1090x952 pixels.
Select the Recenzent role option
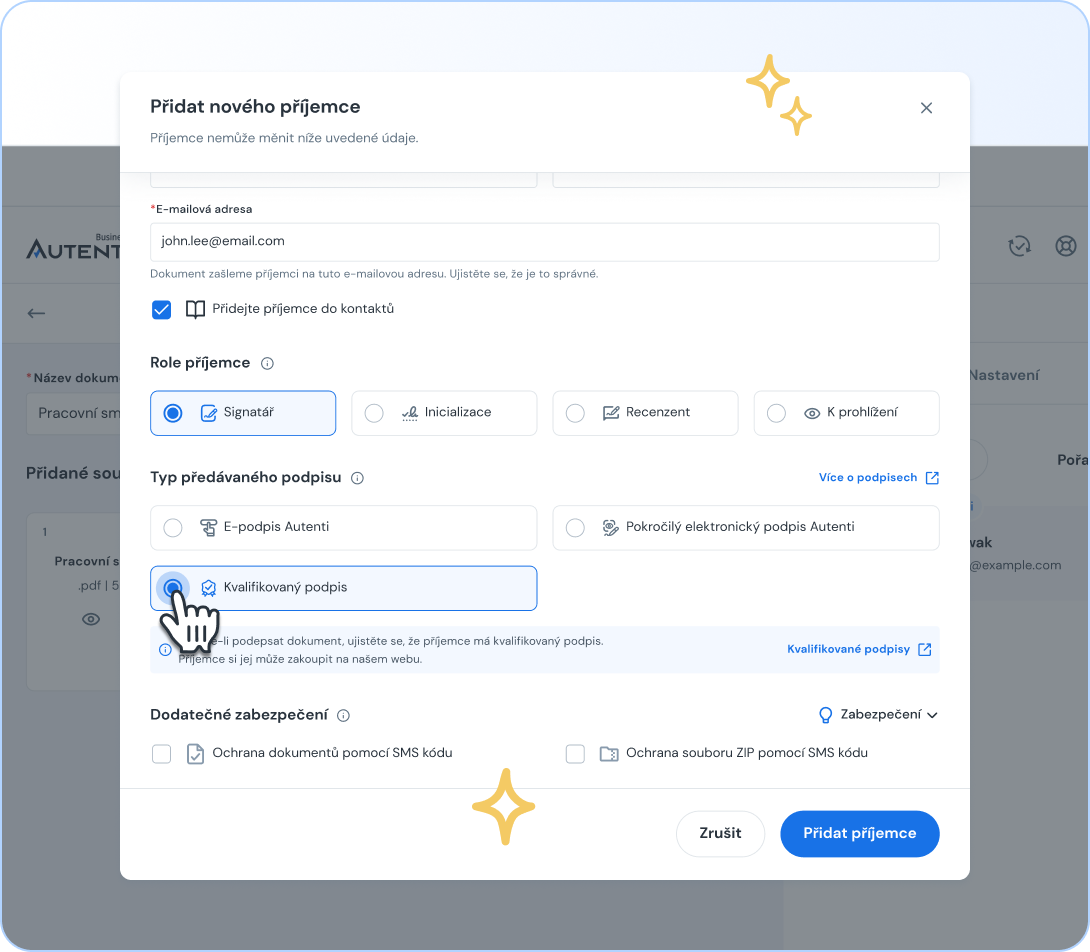coord(645,413)
